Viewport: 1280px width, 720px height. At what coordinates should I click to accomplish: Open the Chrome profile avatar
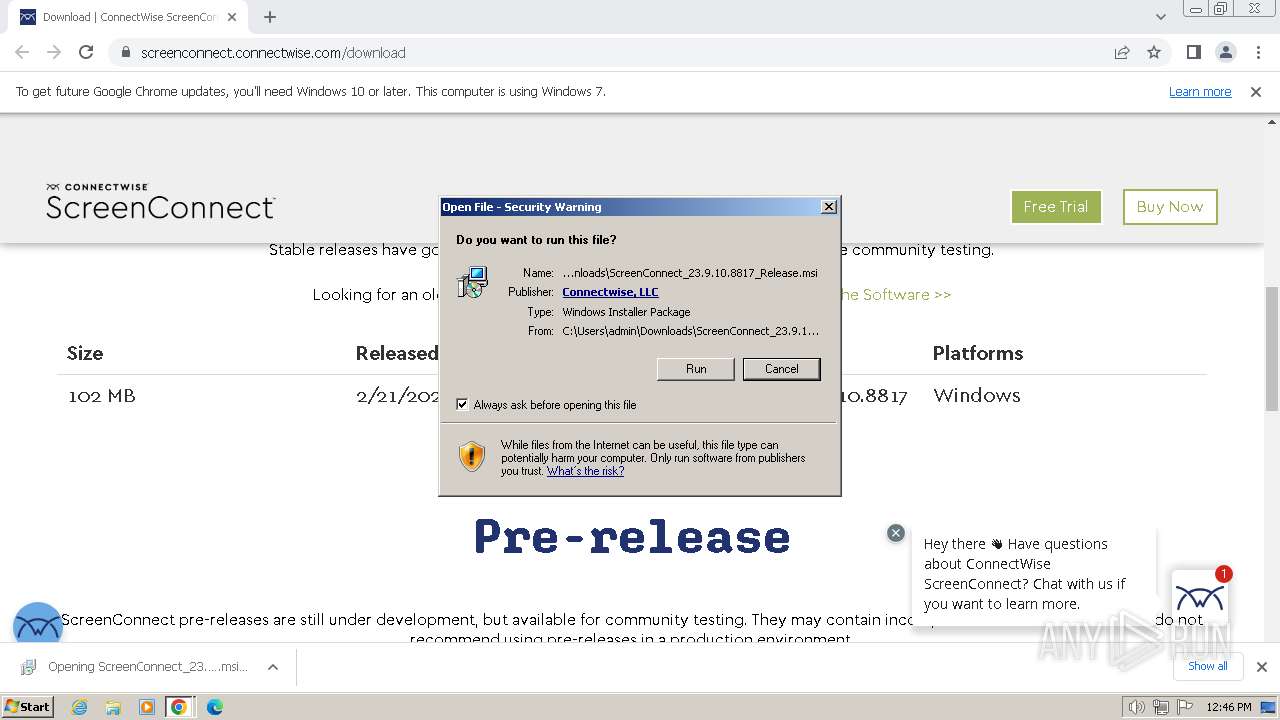point(1225,53)
